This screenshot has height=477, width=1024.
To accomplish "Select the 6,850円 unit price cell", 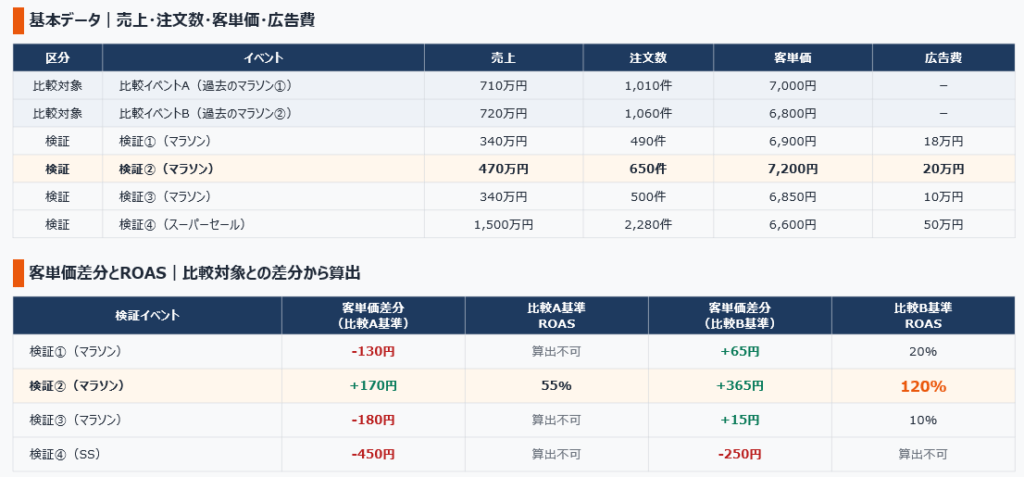I will [793, 196].
